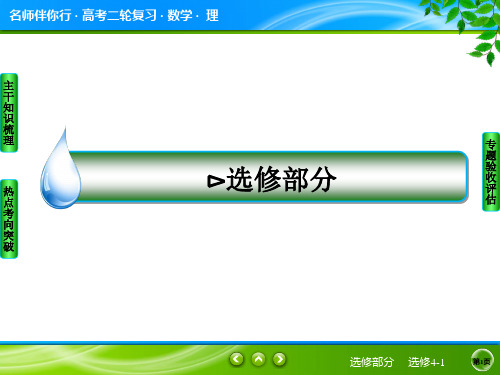Click the 选修部分 footer label
The image size is (500, 375).
click(371, 362)
